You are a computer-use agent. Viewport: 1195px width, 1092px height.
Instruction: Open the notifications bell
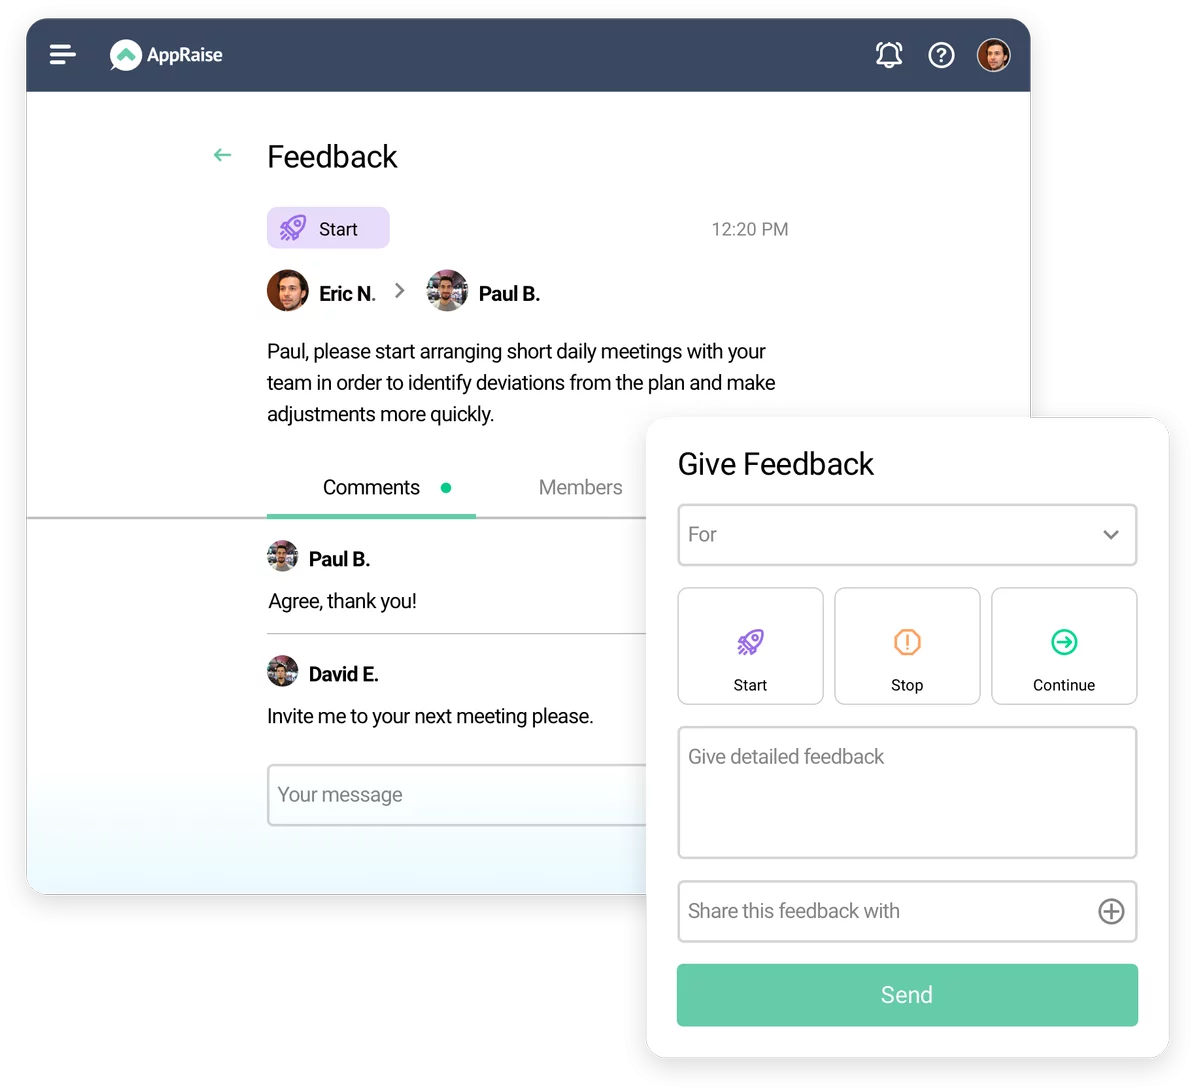point(889,55)
